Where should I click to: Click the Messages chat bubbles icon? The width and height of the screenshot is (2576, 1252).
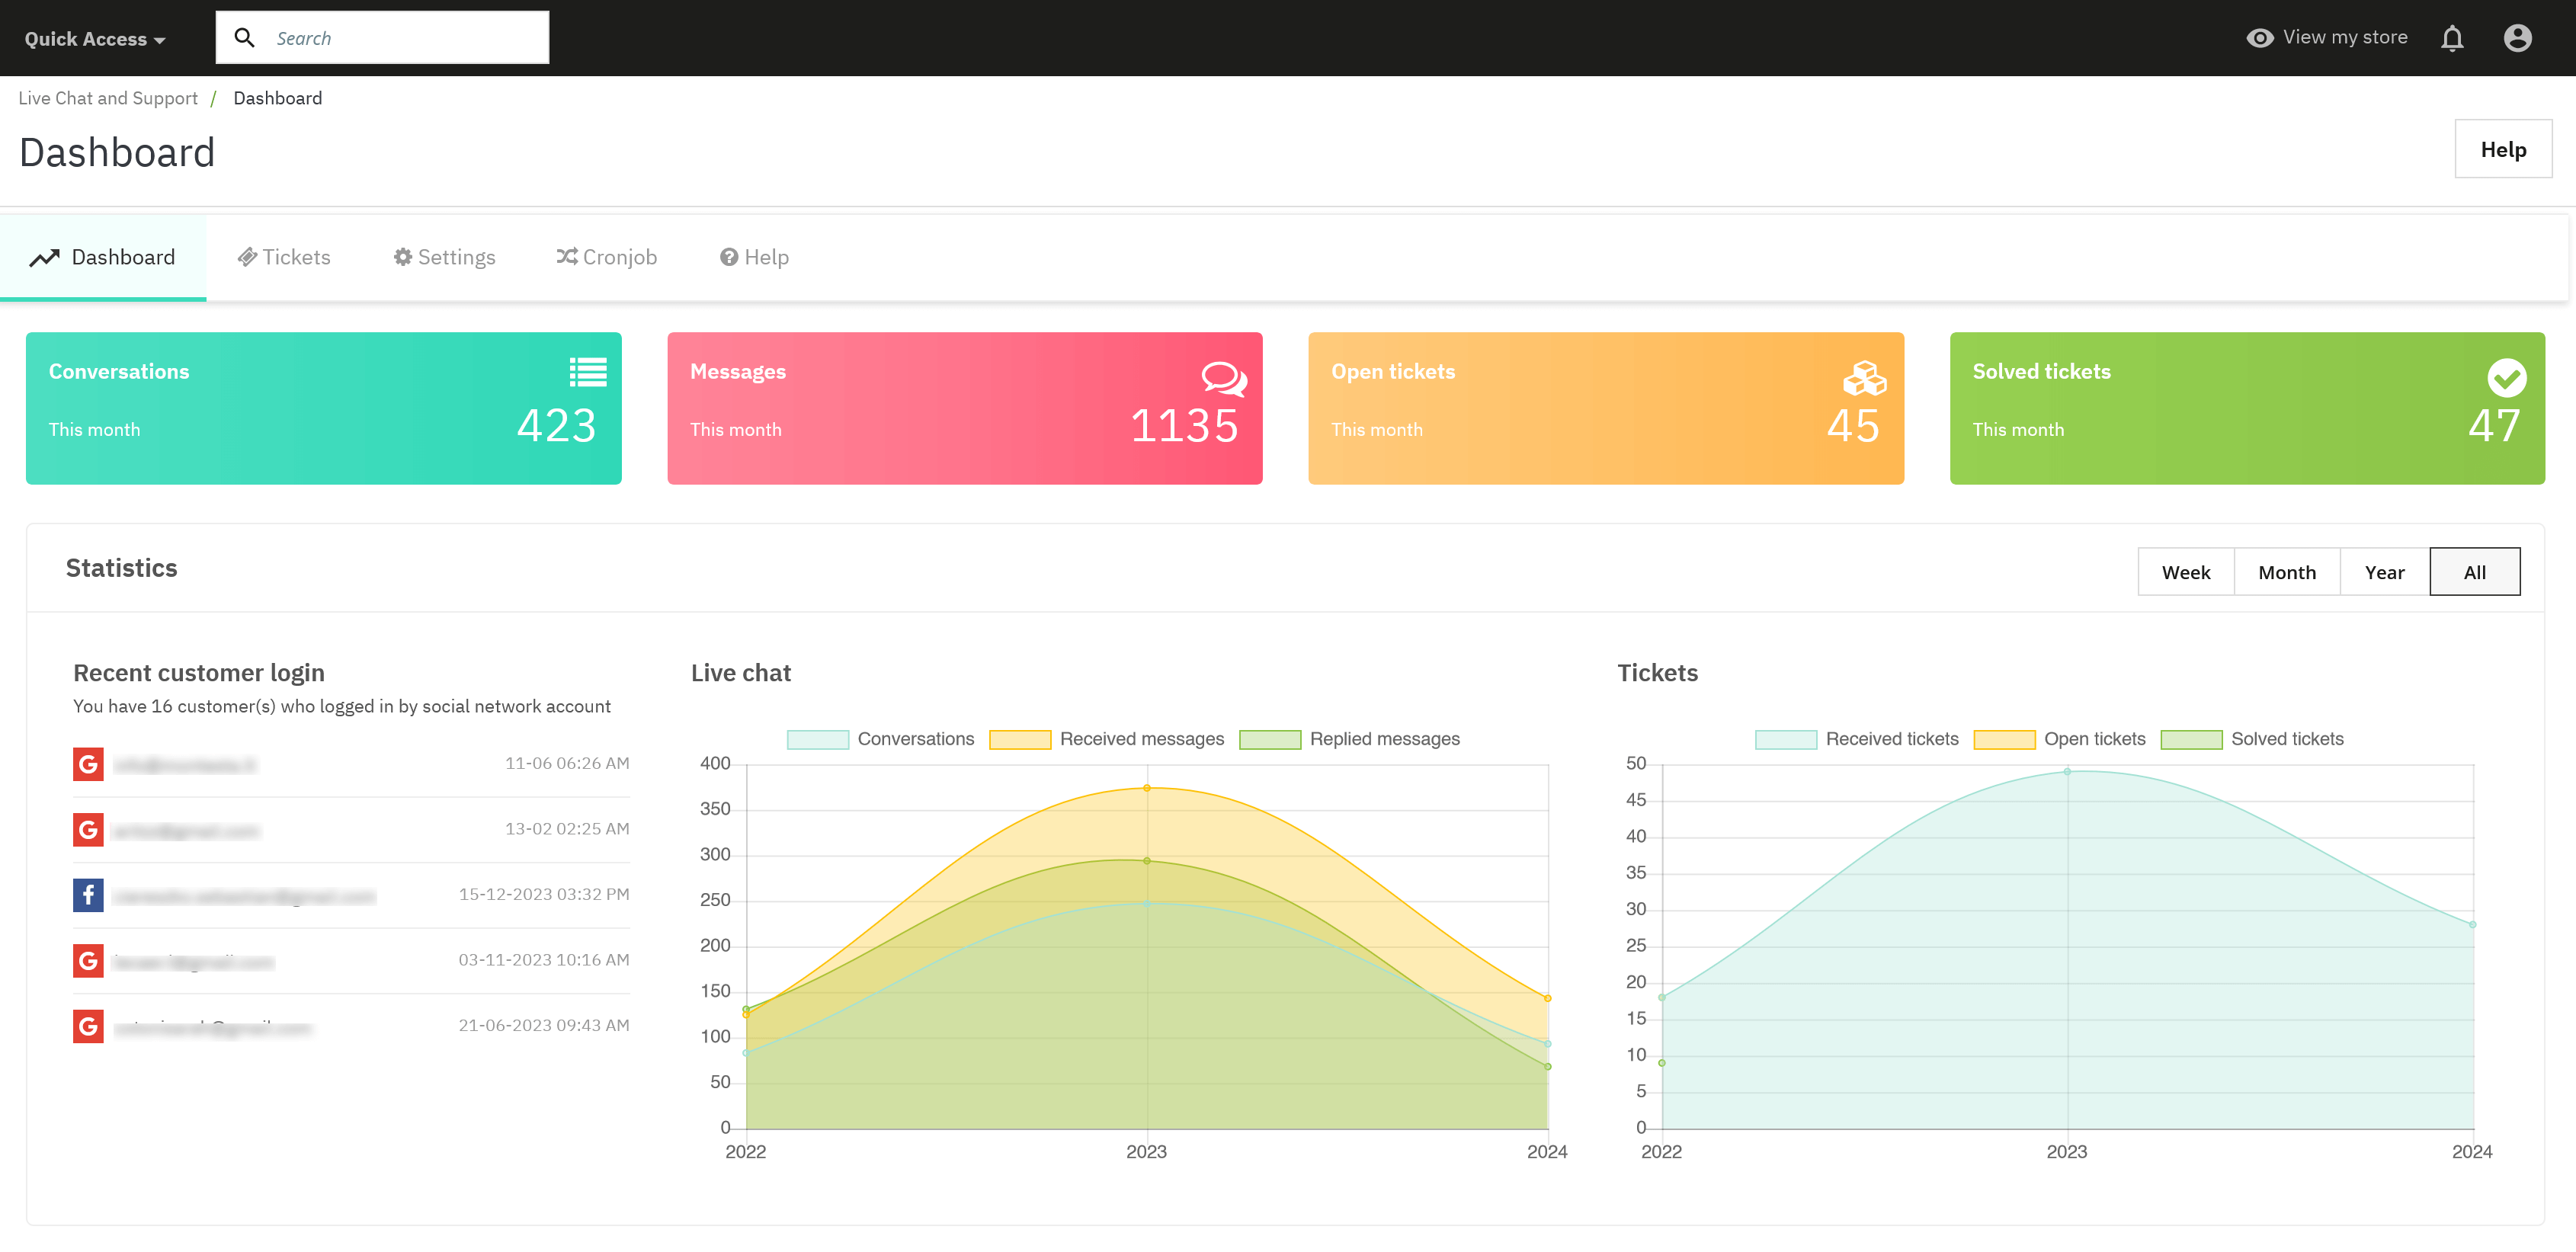[1224, 379]
